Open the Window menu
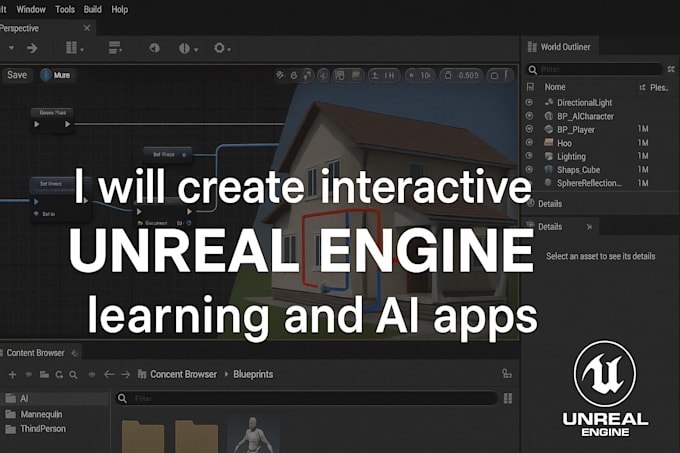The height and width of the screenshot is (453, 680). click(31, 9)
